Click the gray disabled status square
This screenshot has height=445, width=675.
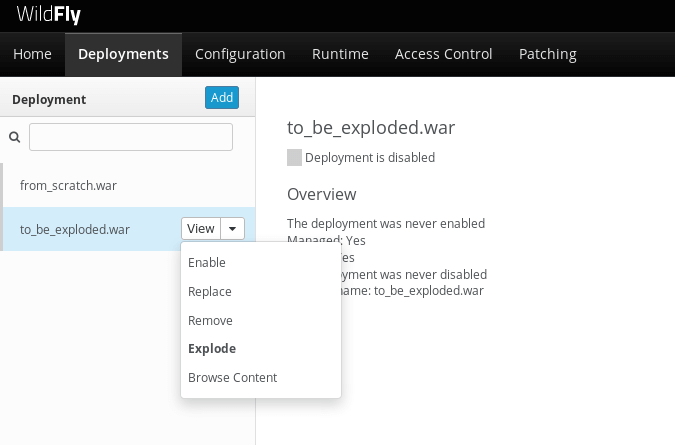(x=294, y=158)
